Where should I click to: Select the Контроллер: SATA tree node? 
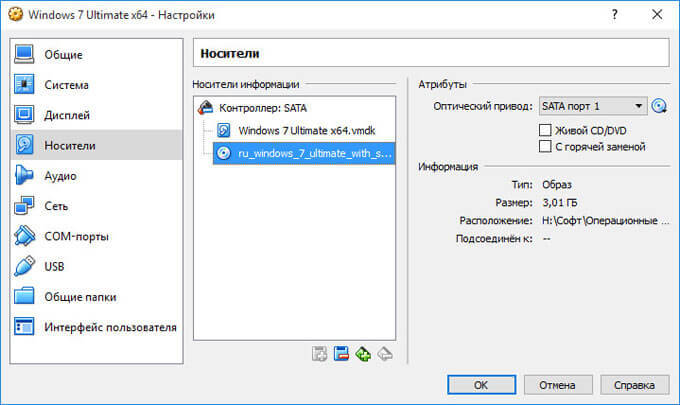click(x=262, y=107)
